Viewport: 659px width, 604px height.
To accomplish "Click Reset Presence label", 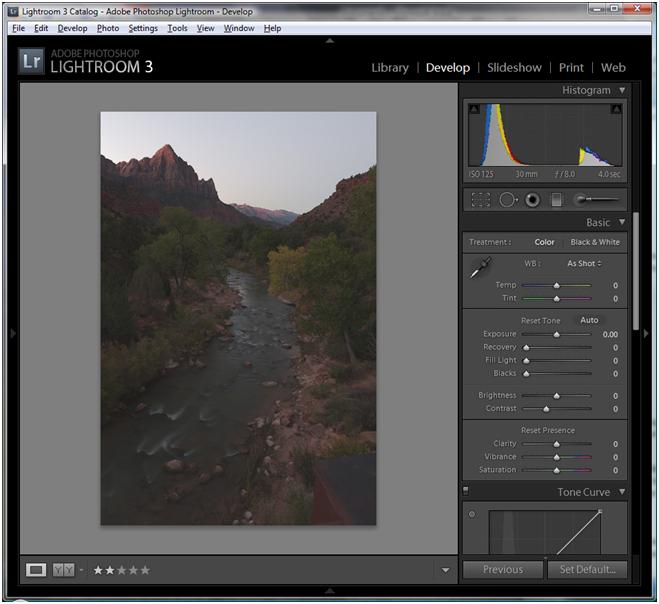I will point(548,430).
